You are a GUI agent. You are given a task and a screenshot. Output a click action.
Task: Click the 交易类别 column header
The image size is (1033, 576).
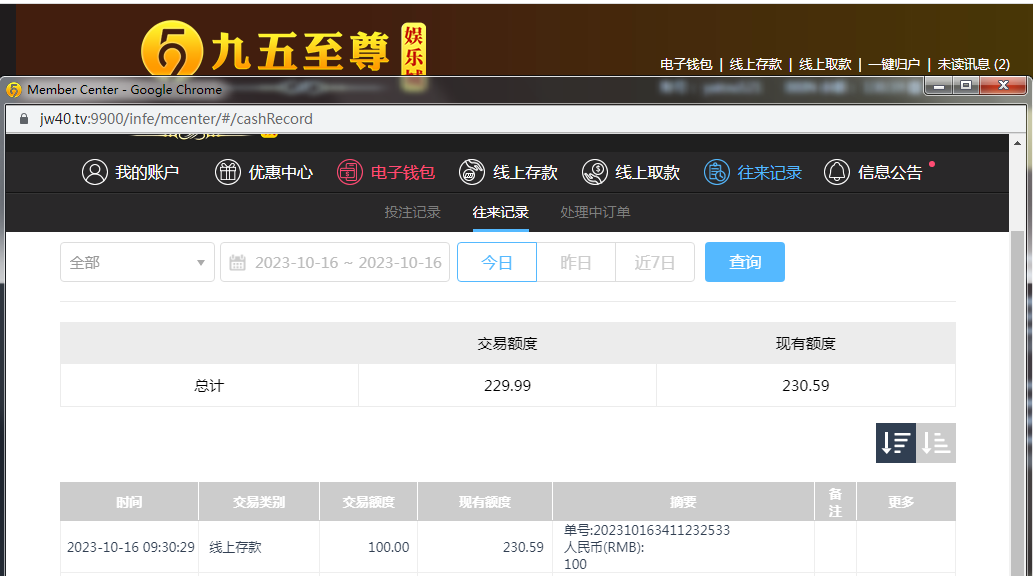[x=259, y=502]
